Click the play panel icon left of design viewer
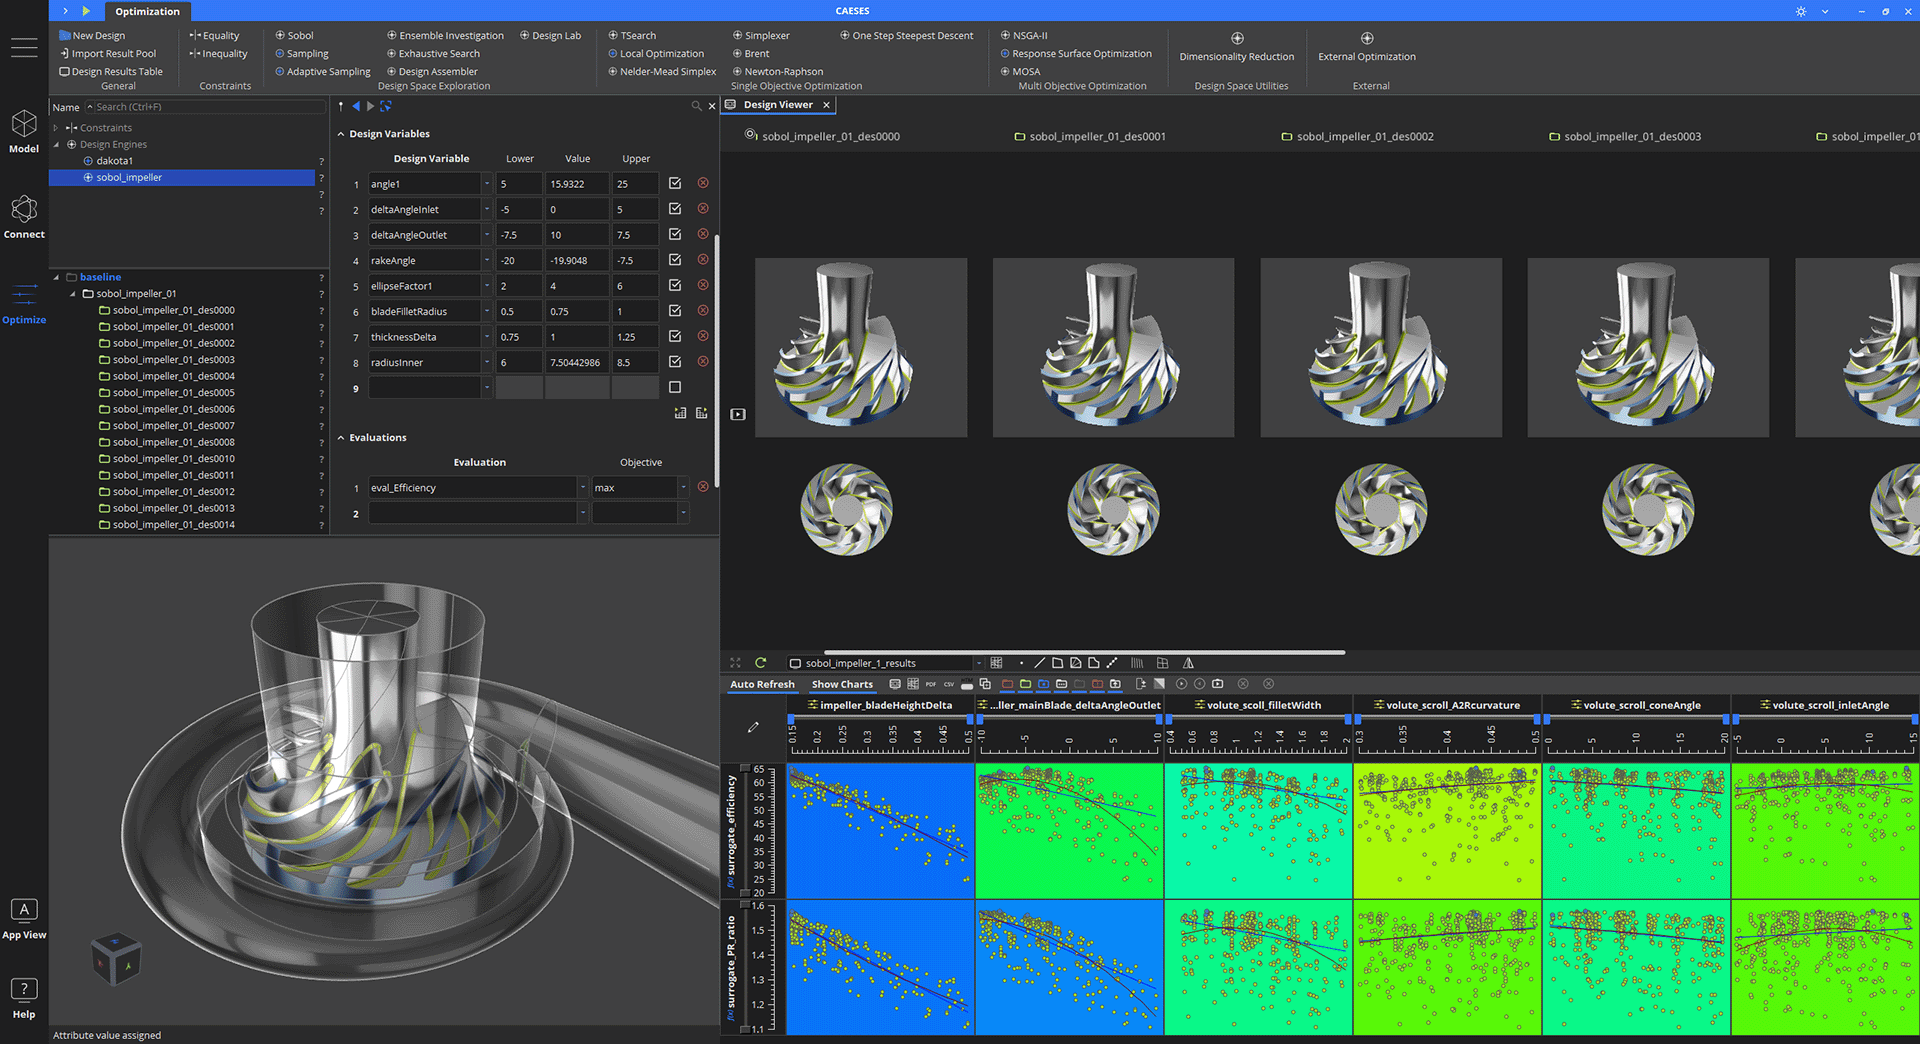The height and width of the screenshot is (1044, 1920). [738, 414]
